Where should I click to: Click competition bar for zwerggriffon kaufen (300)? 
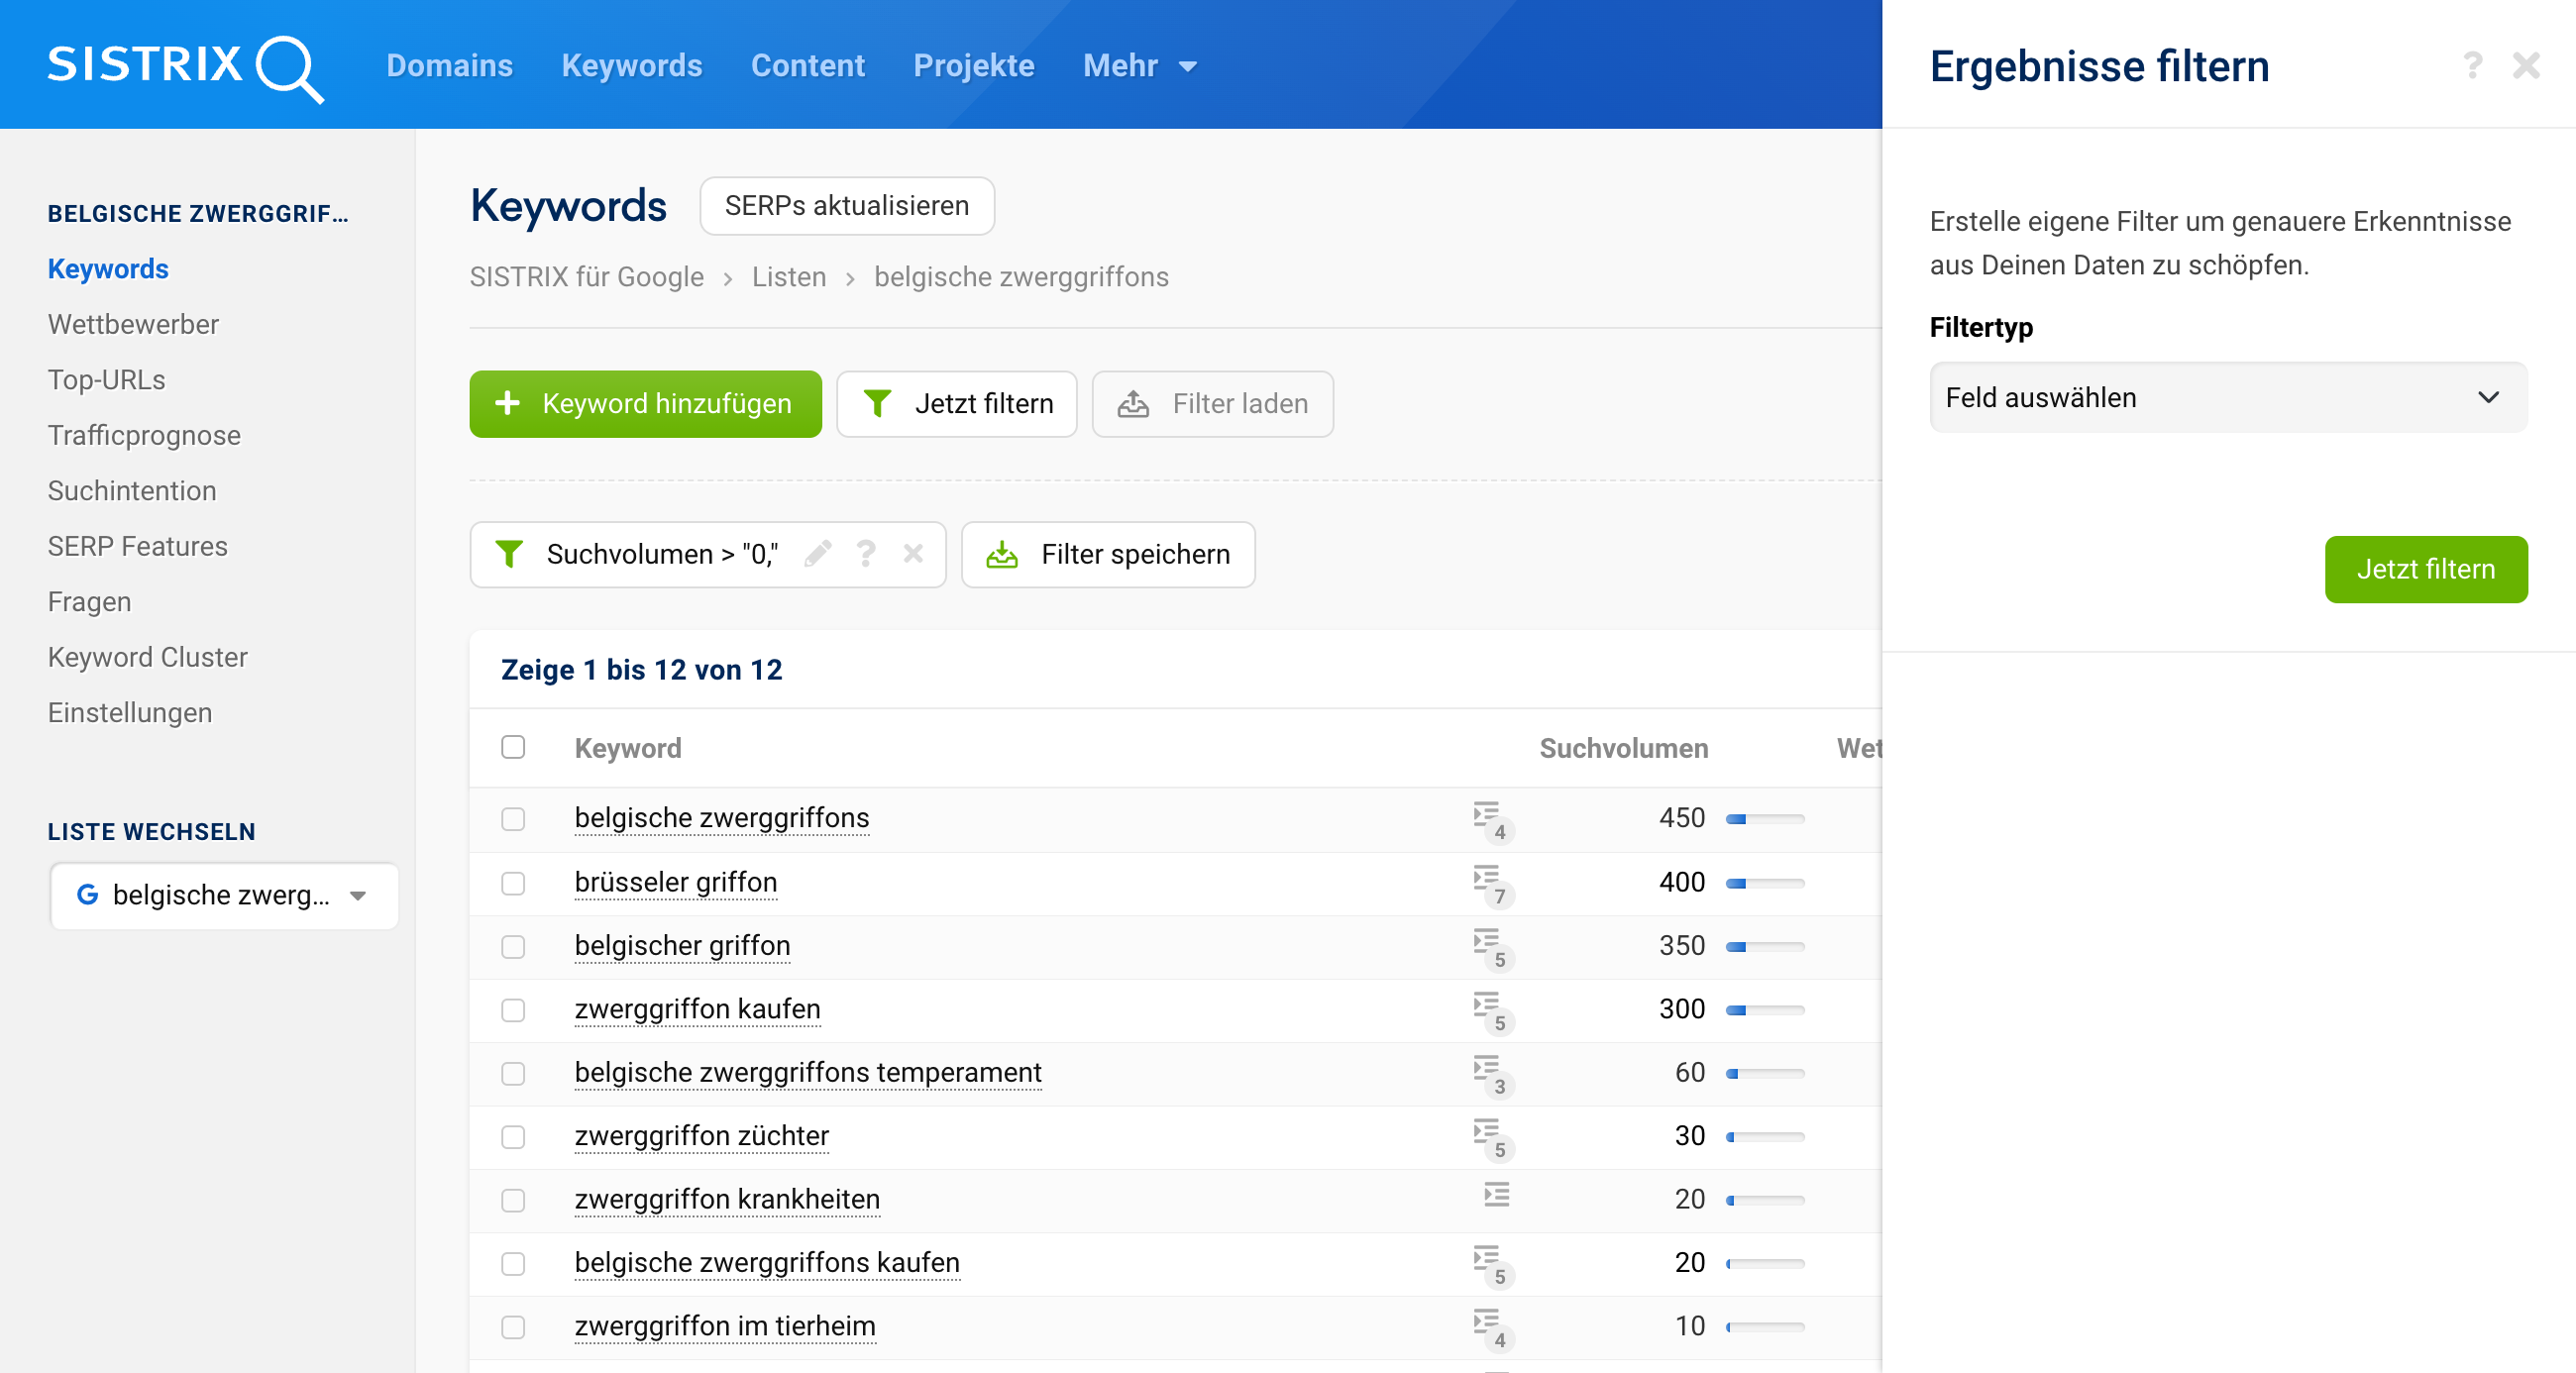click(1765, 1010)
